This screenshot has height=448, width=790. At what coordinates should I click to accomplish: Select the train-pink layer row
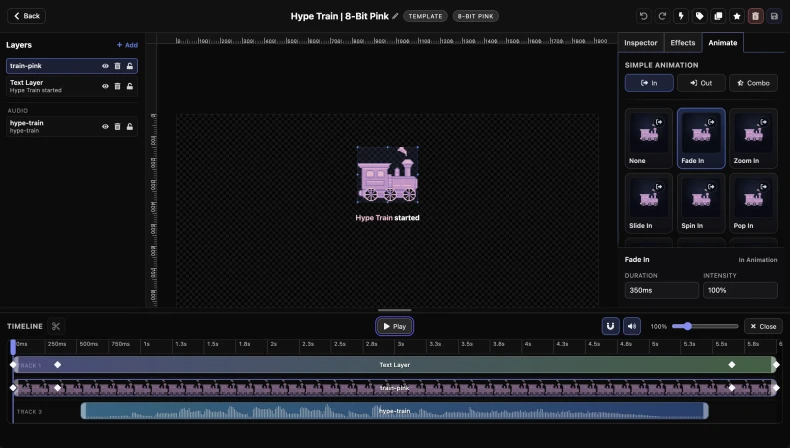tap(72, 66)
